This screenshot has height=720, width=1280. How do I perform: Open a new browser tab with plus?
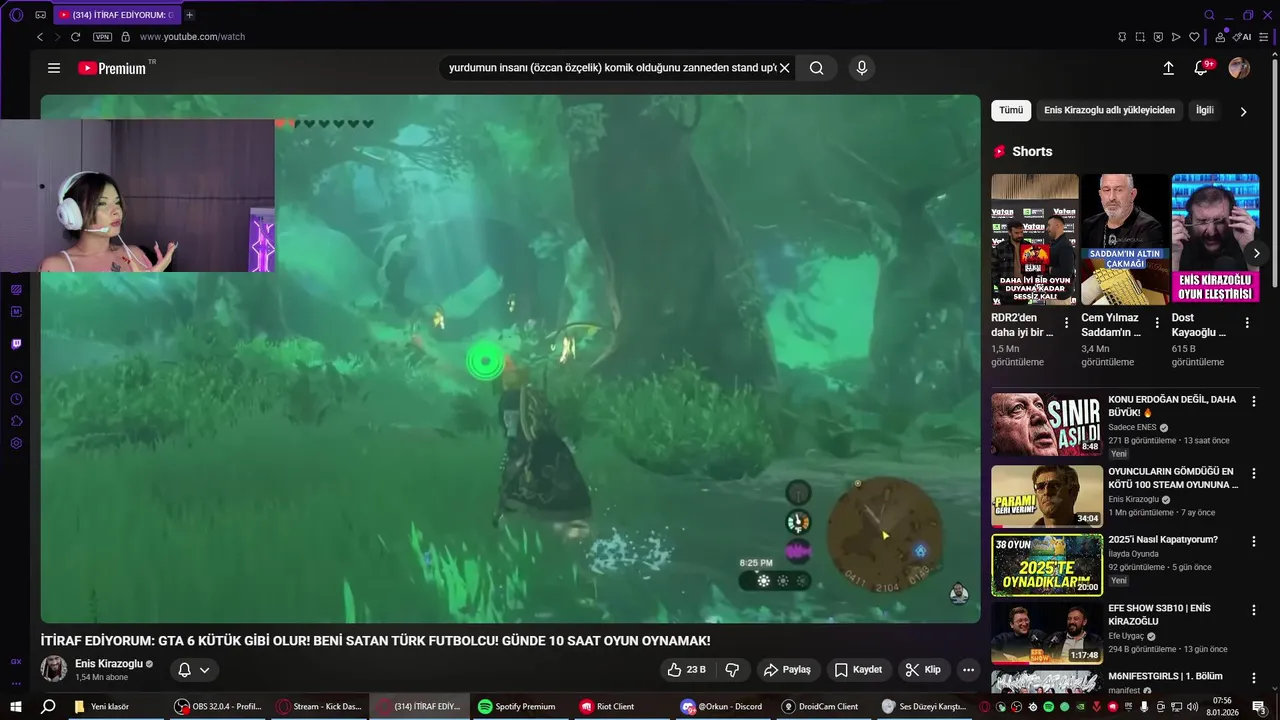[189, 15]
